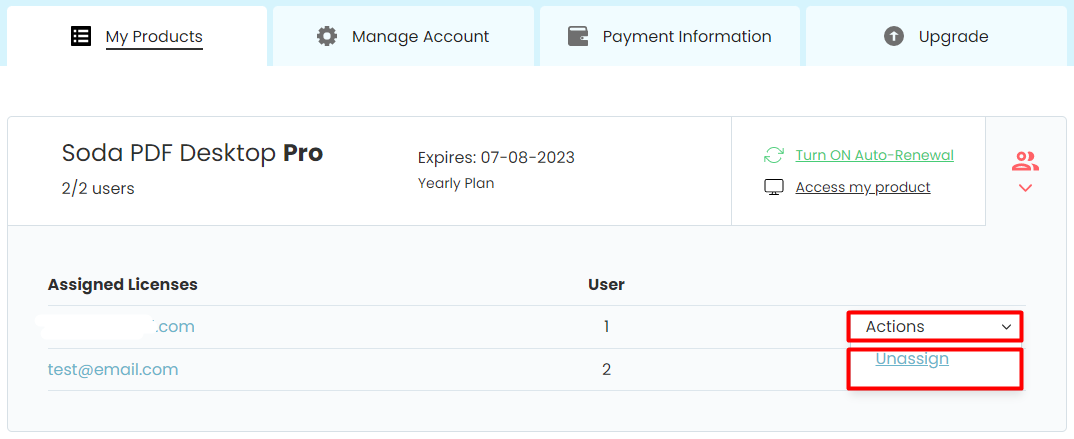Choose Unassign from the Actions menu
Image resolution: width=1074 pixels, height=439 pixels.
pos(912,359)
